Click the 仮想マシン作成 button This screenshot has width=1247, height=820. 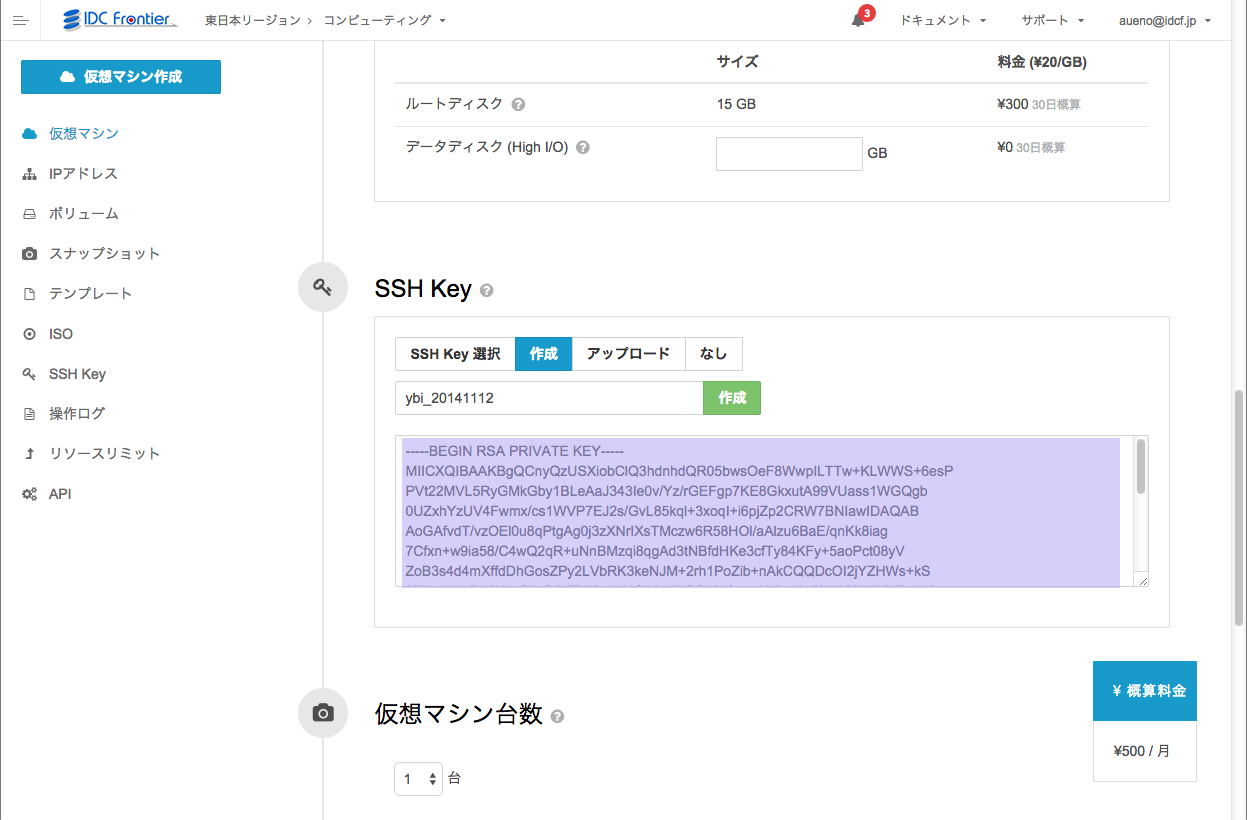pos(120,76)
